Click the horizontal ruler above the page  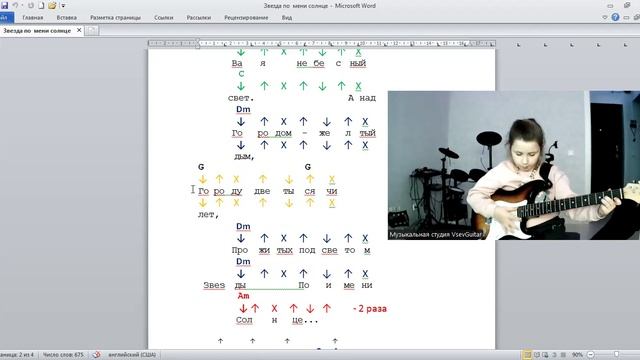pyautogui.click(x=322, y=43)
